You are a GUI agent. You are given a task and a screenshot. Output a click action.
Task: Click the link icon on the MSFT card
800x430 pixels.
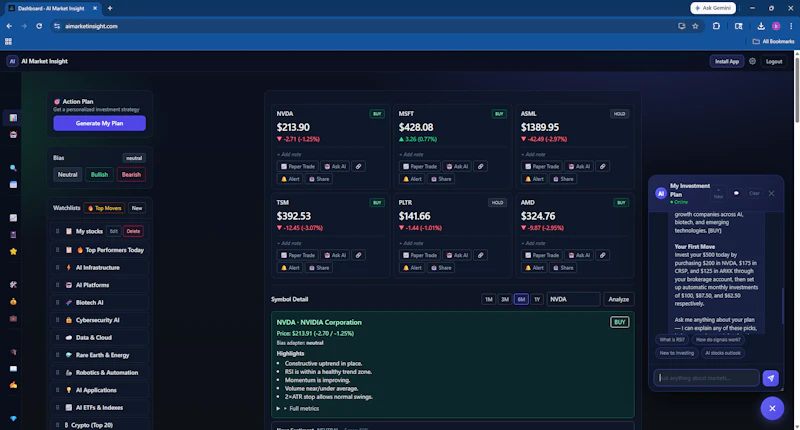tap(481, 166)
